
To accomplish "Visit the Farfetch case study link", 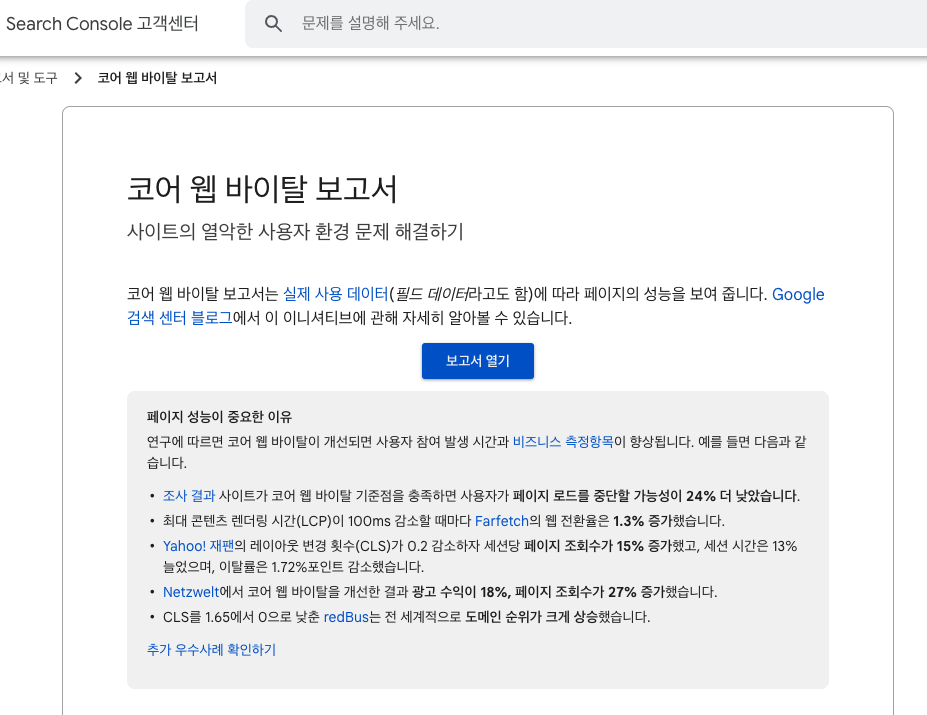I will (x=502, y=521).
